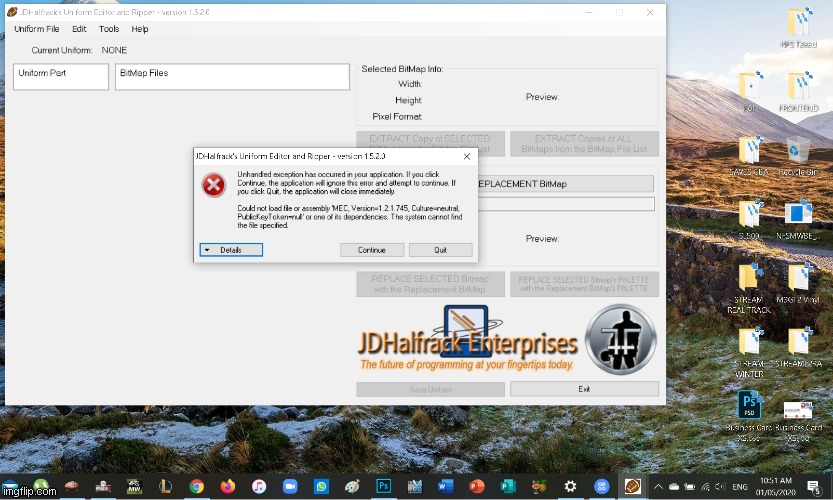Open Windows Settings gear in taskbar
The height and width of the screenshot is (500, 833).
(570, 486)
